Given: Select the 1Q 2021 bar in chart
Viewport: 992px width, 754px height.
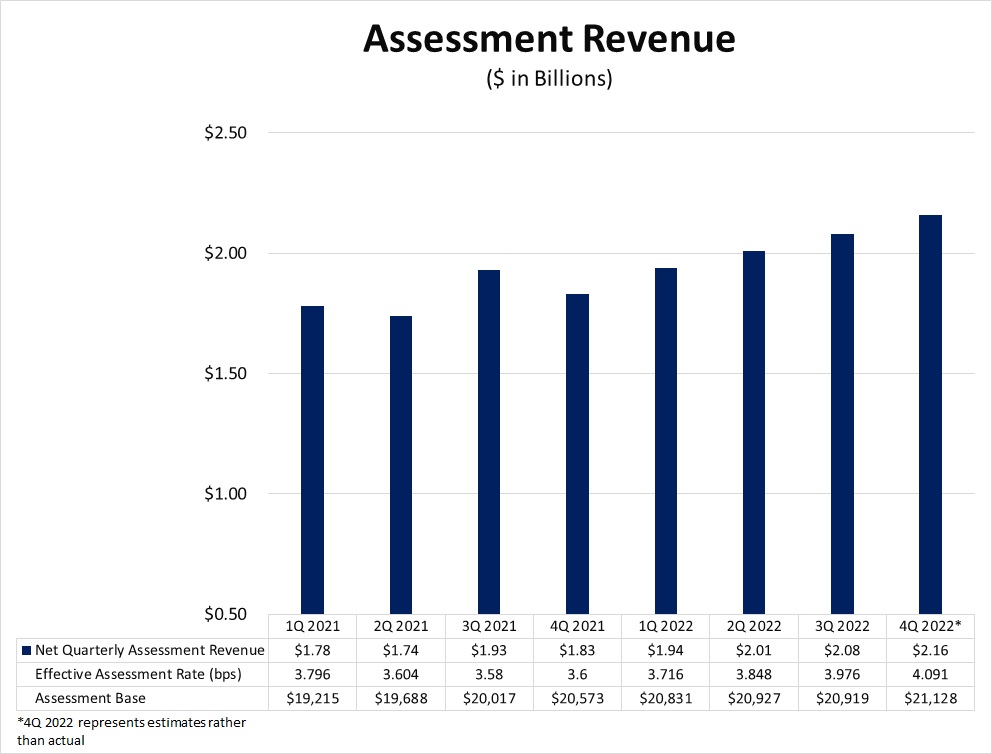Looking at the screenshot, I should tap(312, 460).
